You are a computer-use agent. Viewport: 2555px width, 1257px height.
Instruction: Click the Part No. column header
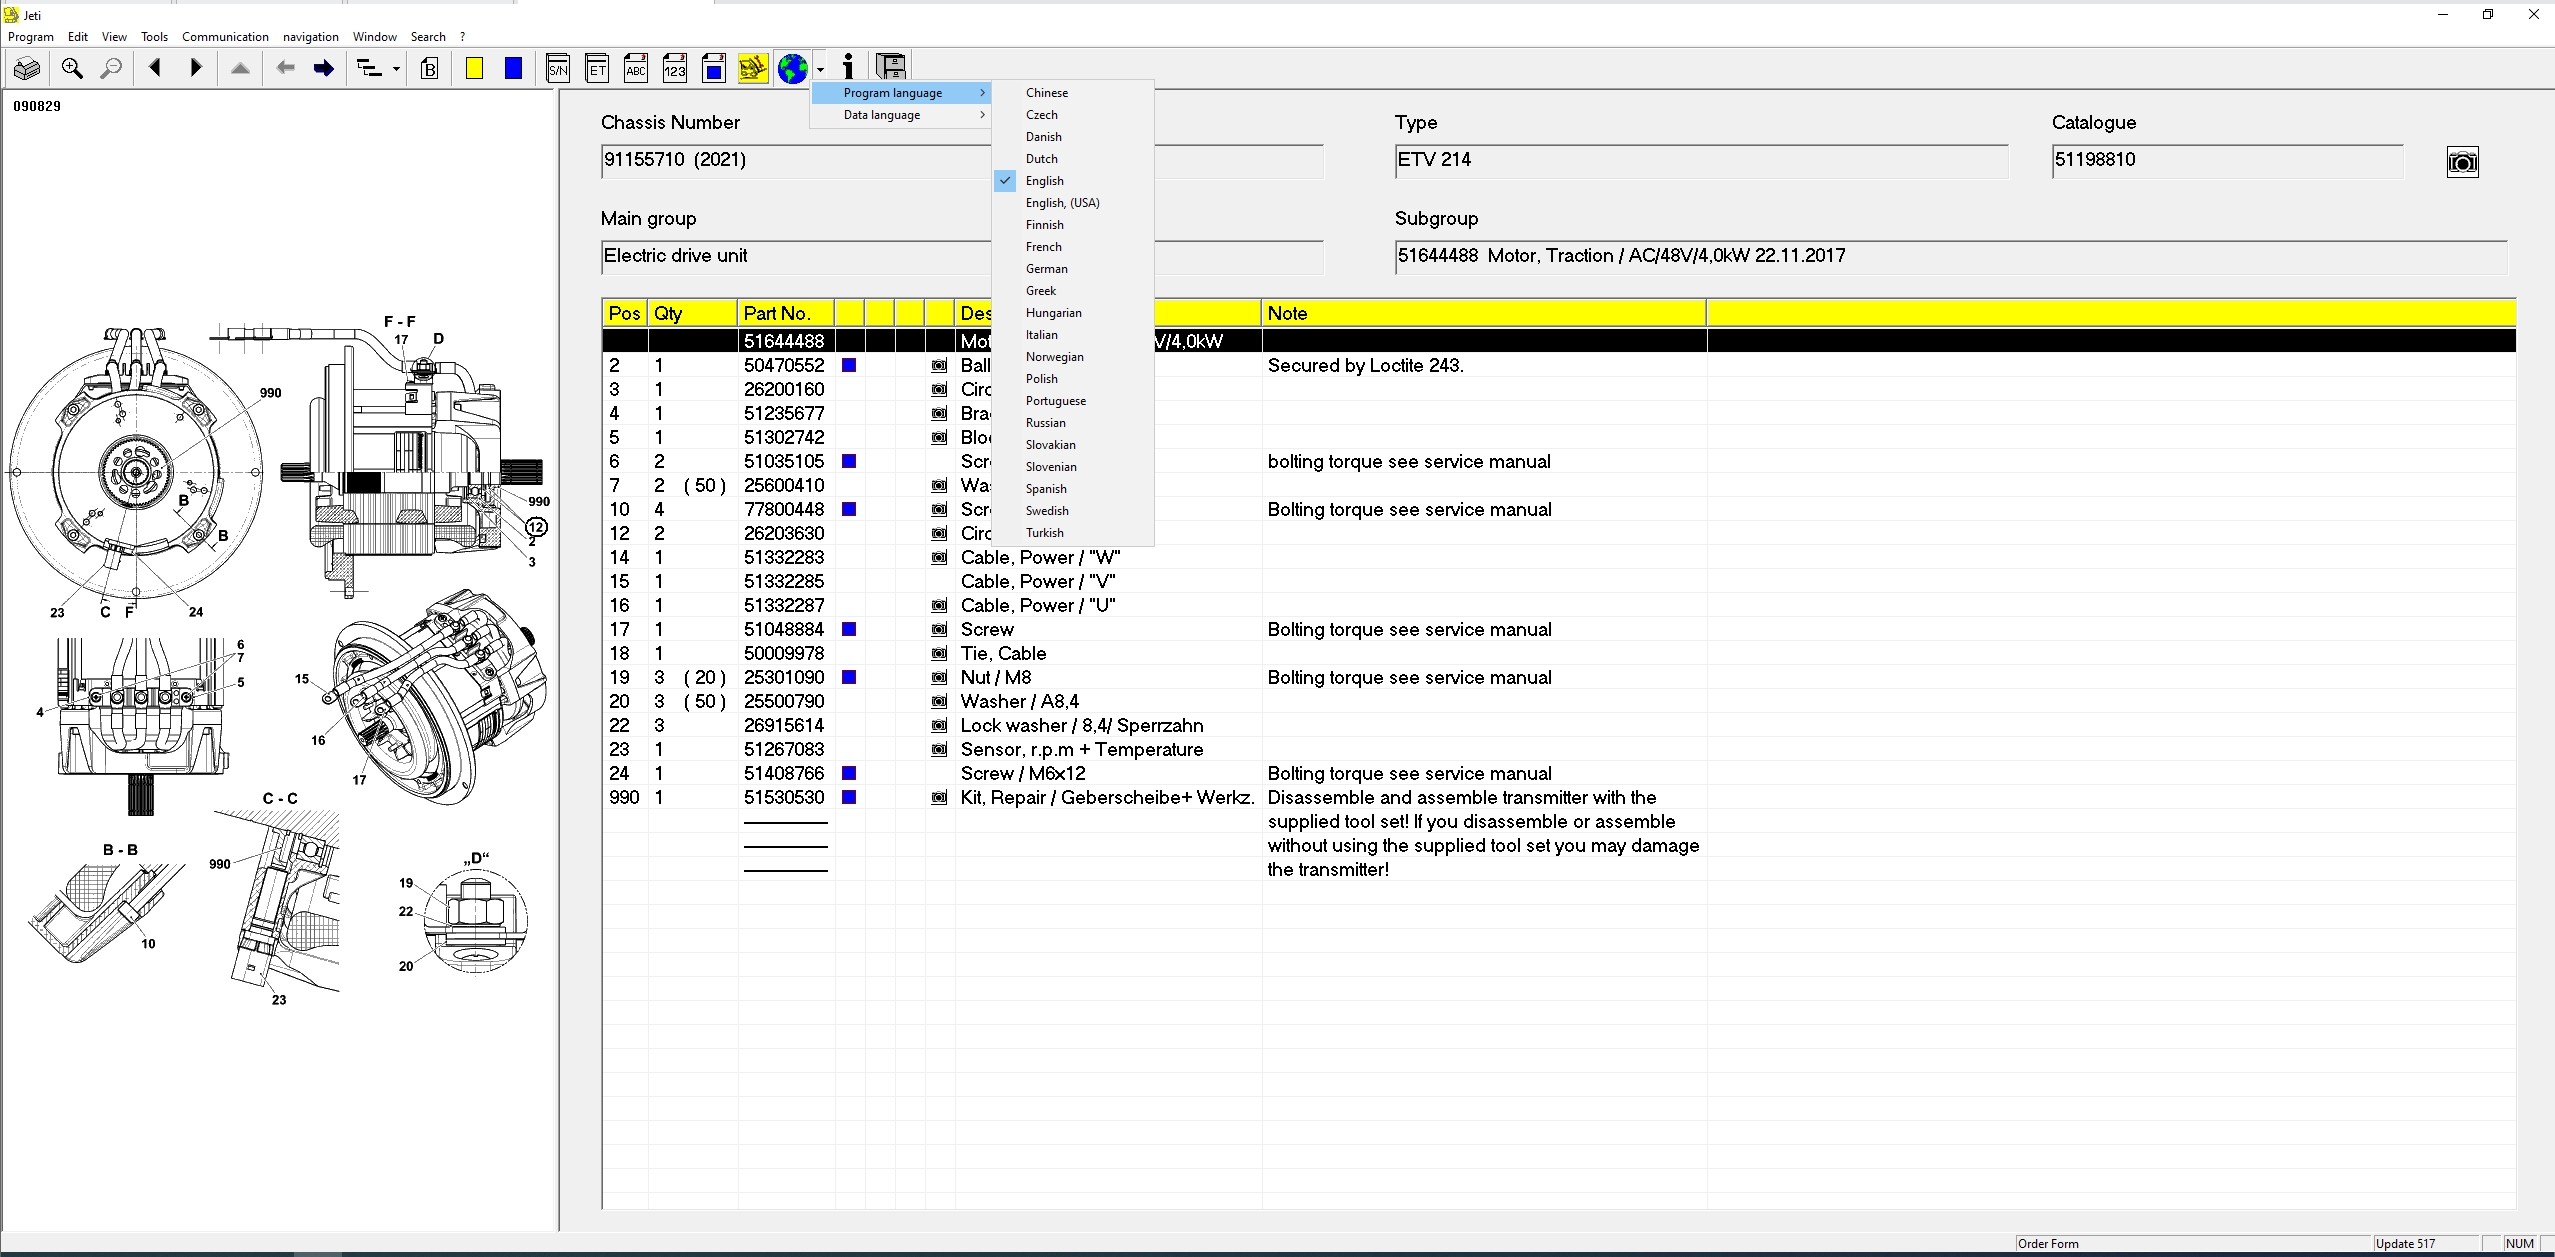pyautogui.click(x=786, y=313)
